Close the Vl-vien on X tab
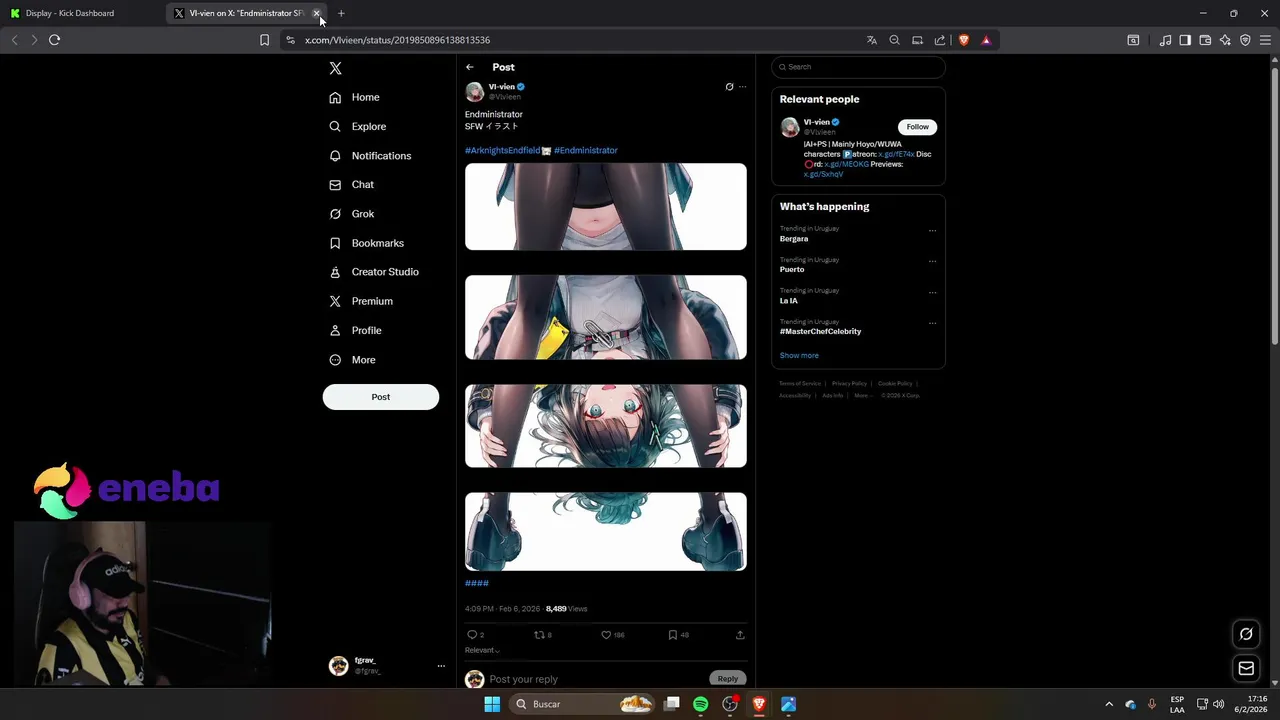This screenshot has height=720, width=1280. coord(316,13)
